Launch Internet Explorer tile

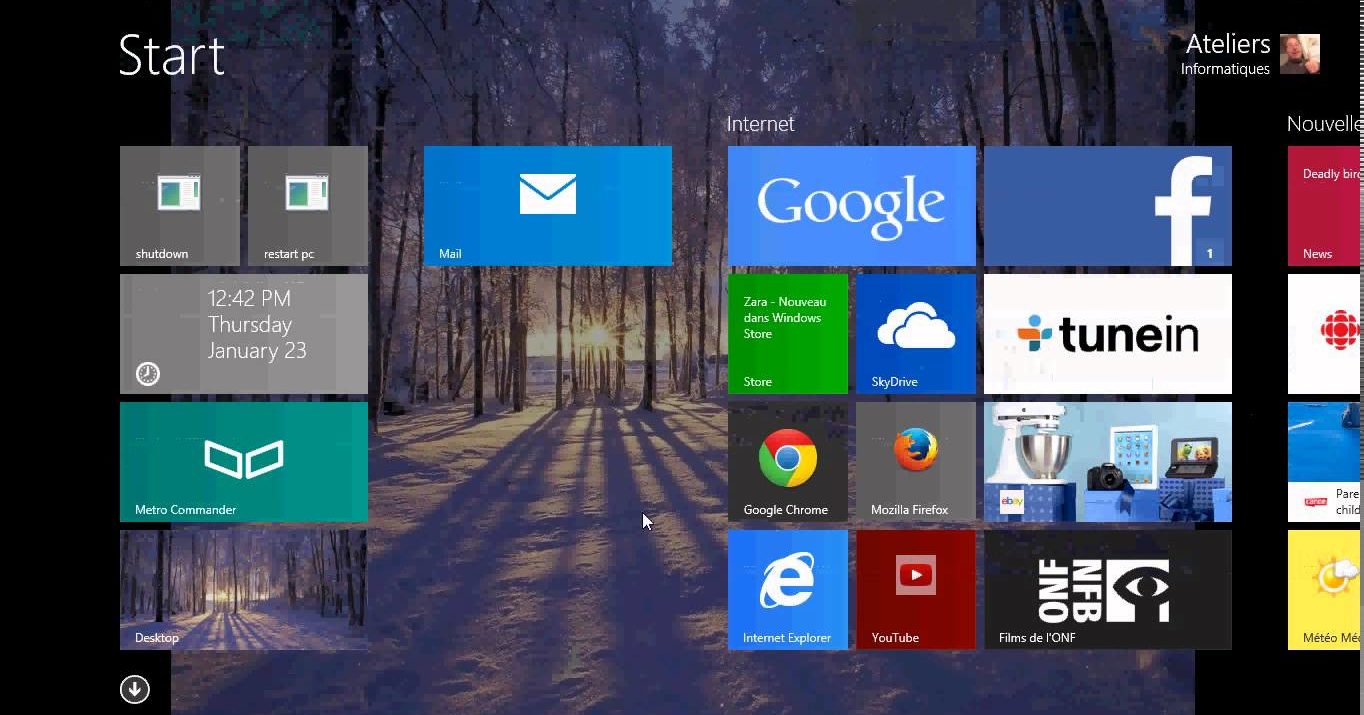(787, 589)
